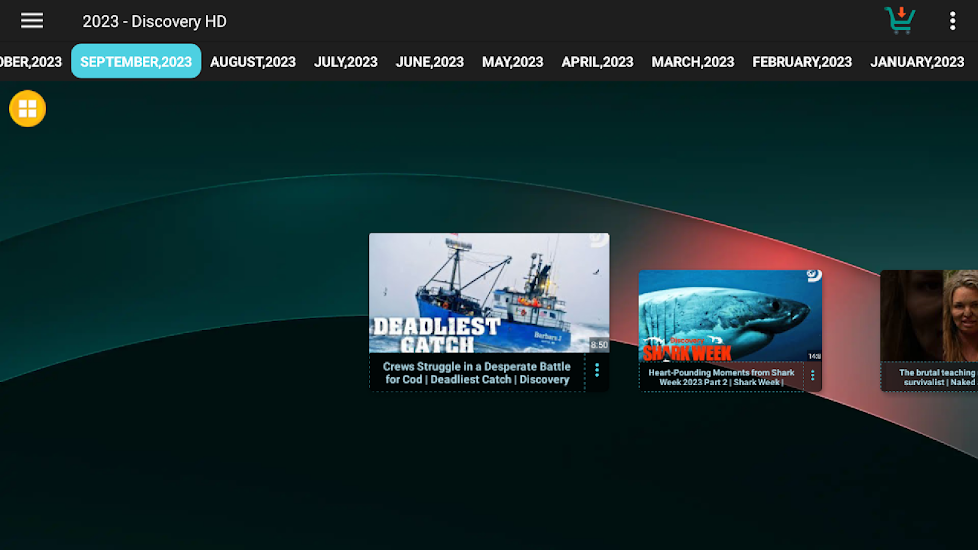Select the SEPTEMBER,2023 tab
The width and height of the screenshot is (978, 550).
point(136,61)
